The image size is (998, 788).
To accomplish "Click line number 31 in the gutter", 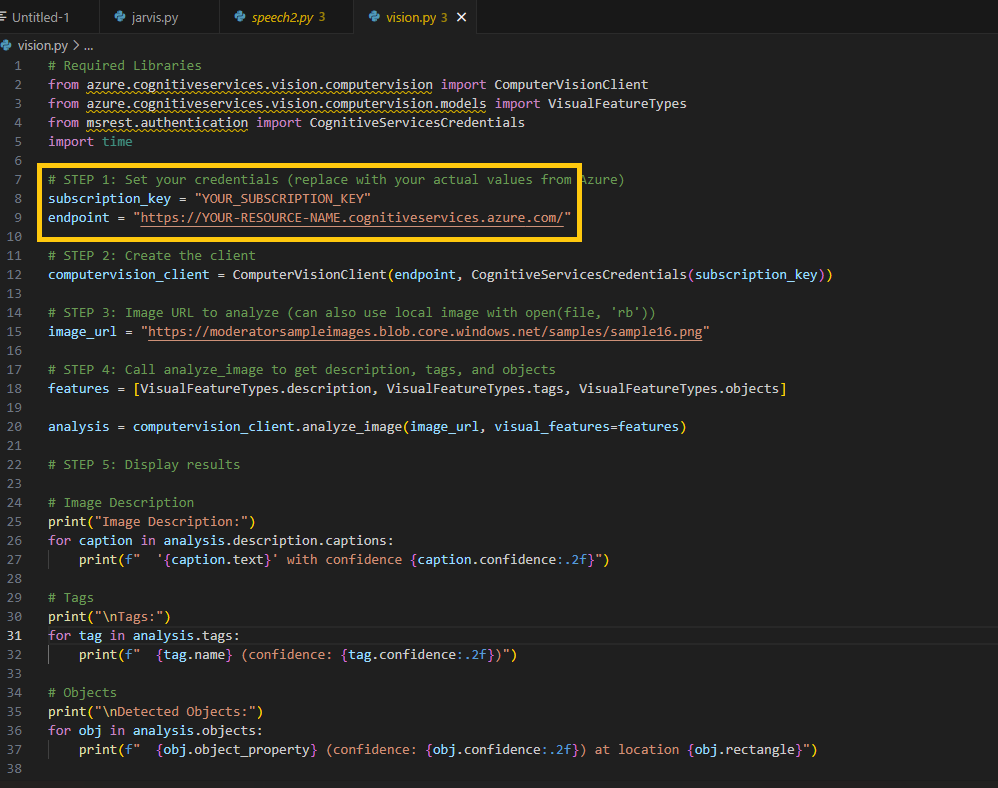I will [x=15, y=636].
